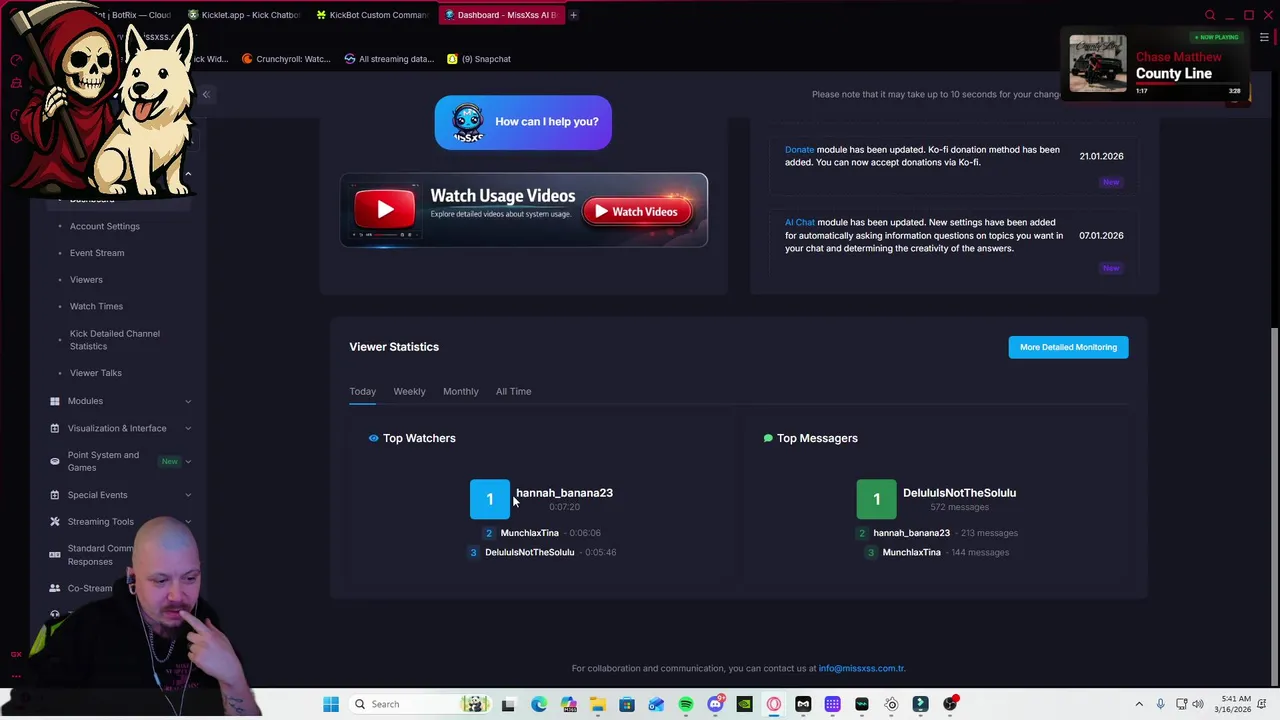Click the Standard Command Responses icon

tap(55, 554)
